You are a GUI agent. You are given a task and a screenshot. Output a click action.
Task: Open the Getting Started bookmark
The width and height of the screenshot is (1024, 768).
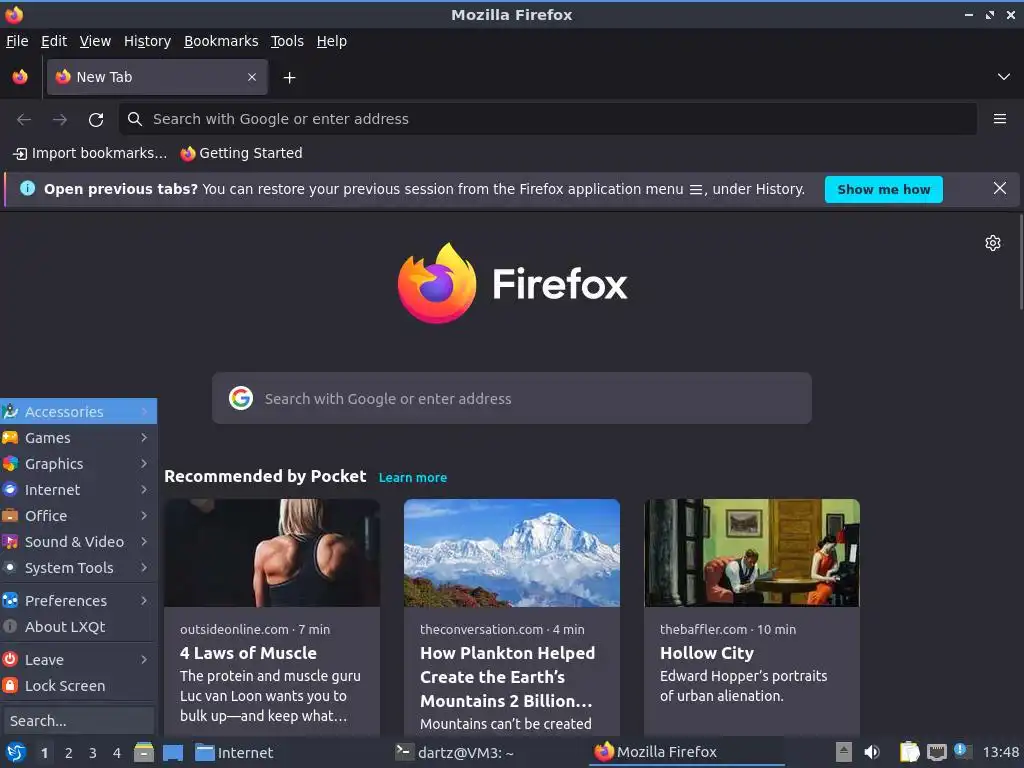pyautogui.click(x=242, y=153)
